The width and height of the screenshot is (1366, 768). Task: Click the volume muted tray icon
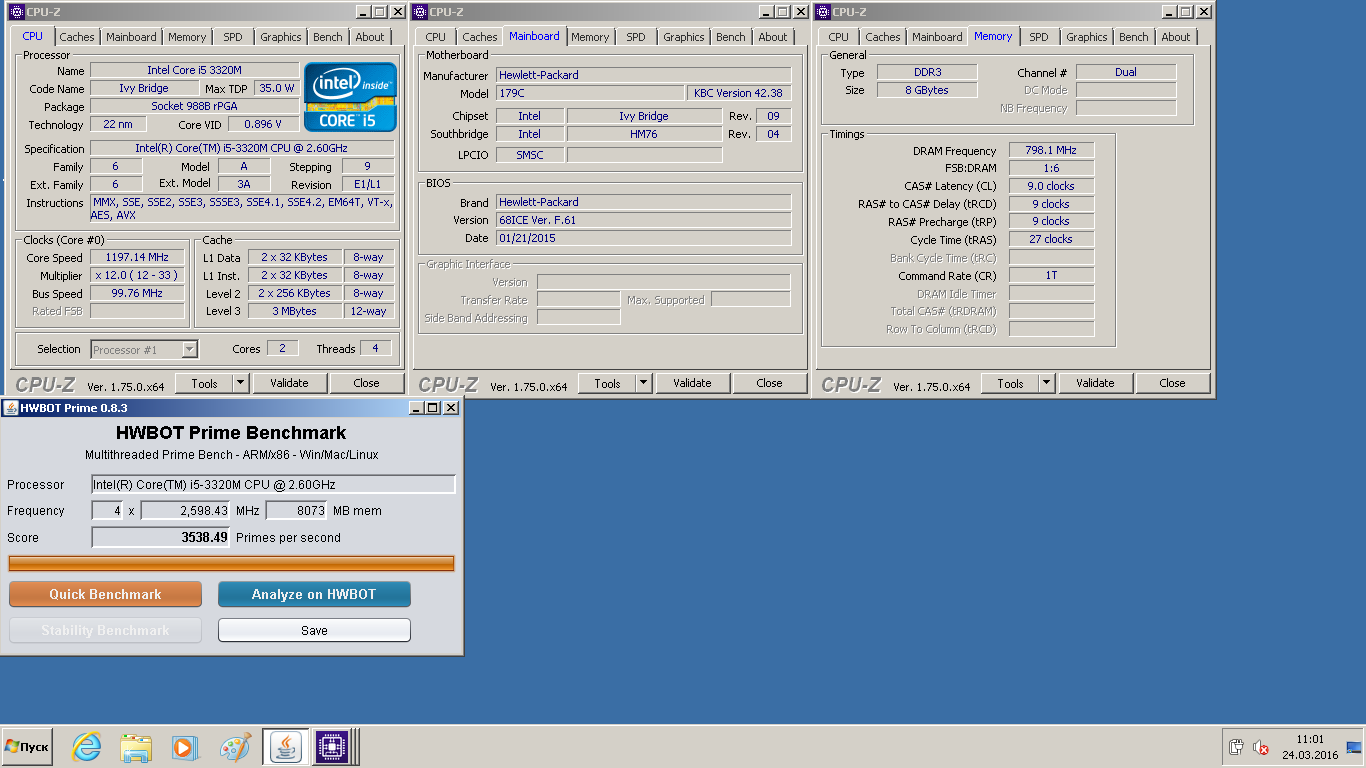point(1261,747)
